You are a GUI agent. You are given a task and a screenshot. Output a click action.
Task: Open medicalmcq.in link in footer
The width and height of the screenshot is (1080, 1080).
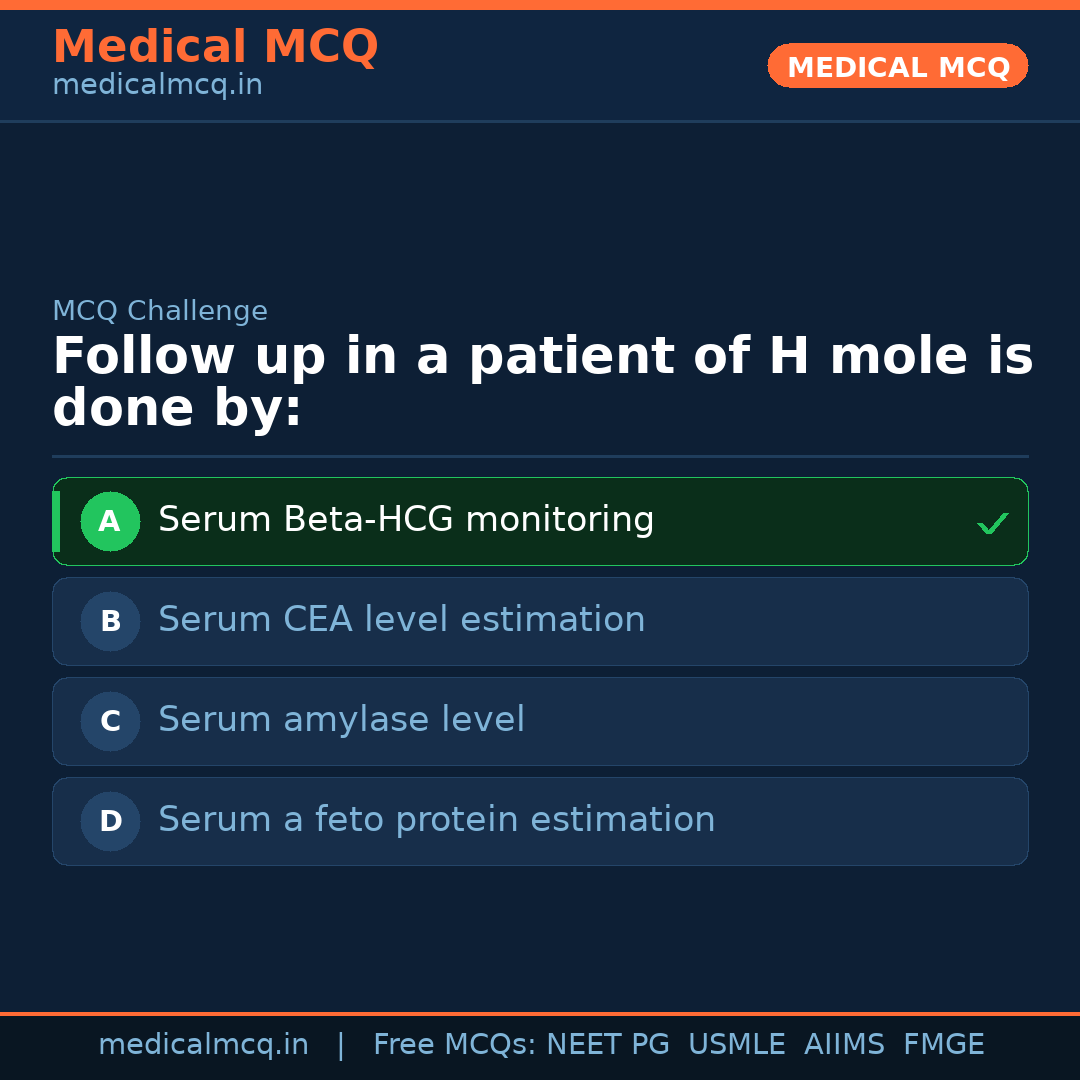(x=203, y=1045)
